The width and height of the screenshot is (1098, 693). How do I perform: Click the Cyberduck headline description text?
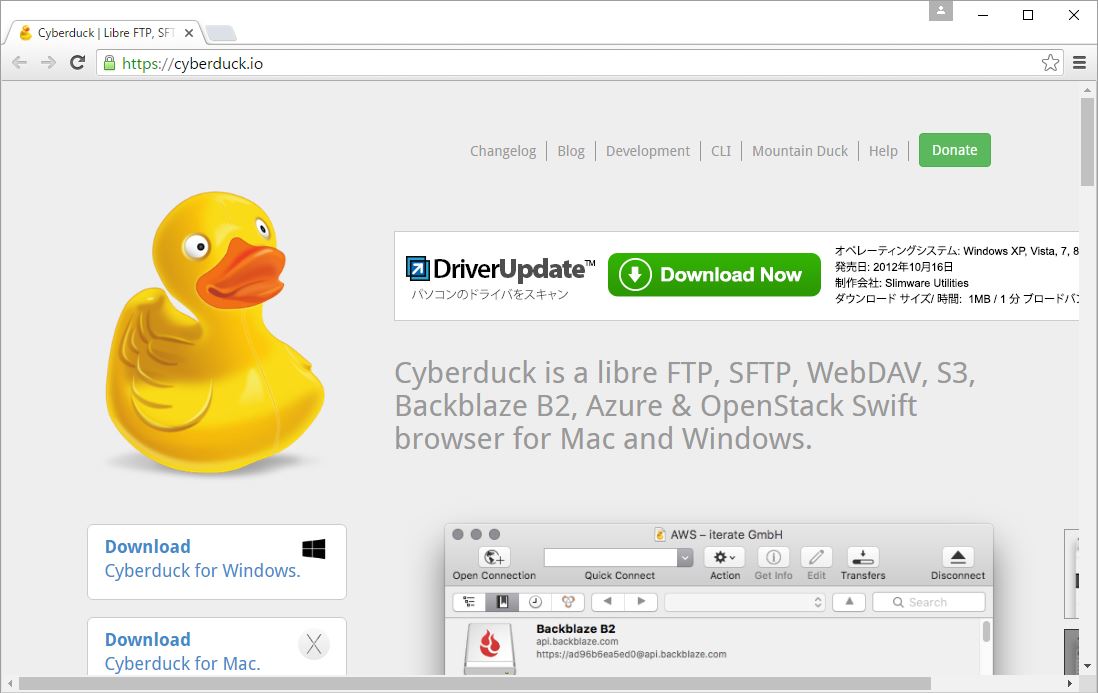[x=685, y=406]
